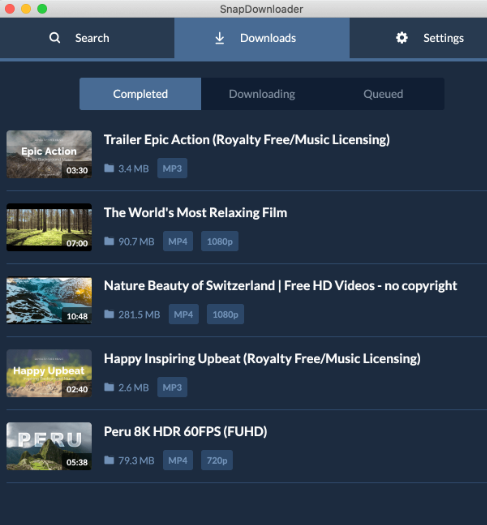This screenshot has width=487, height=525.
Task: Switch to the Queued tab
Action: 383,94
